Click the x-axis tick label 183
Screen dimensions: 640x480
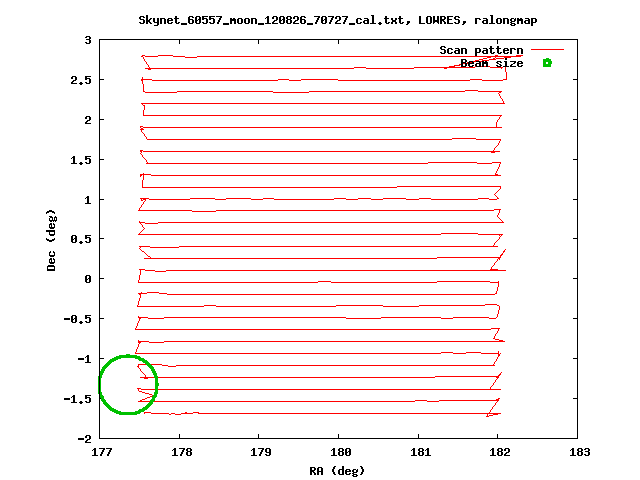(x=580, y=452)
